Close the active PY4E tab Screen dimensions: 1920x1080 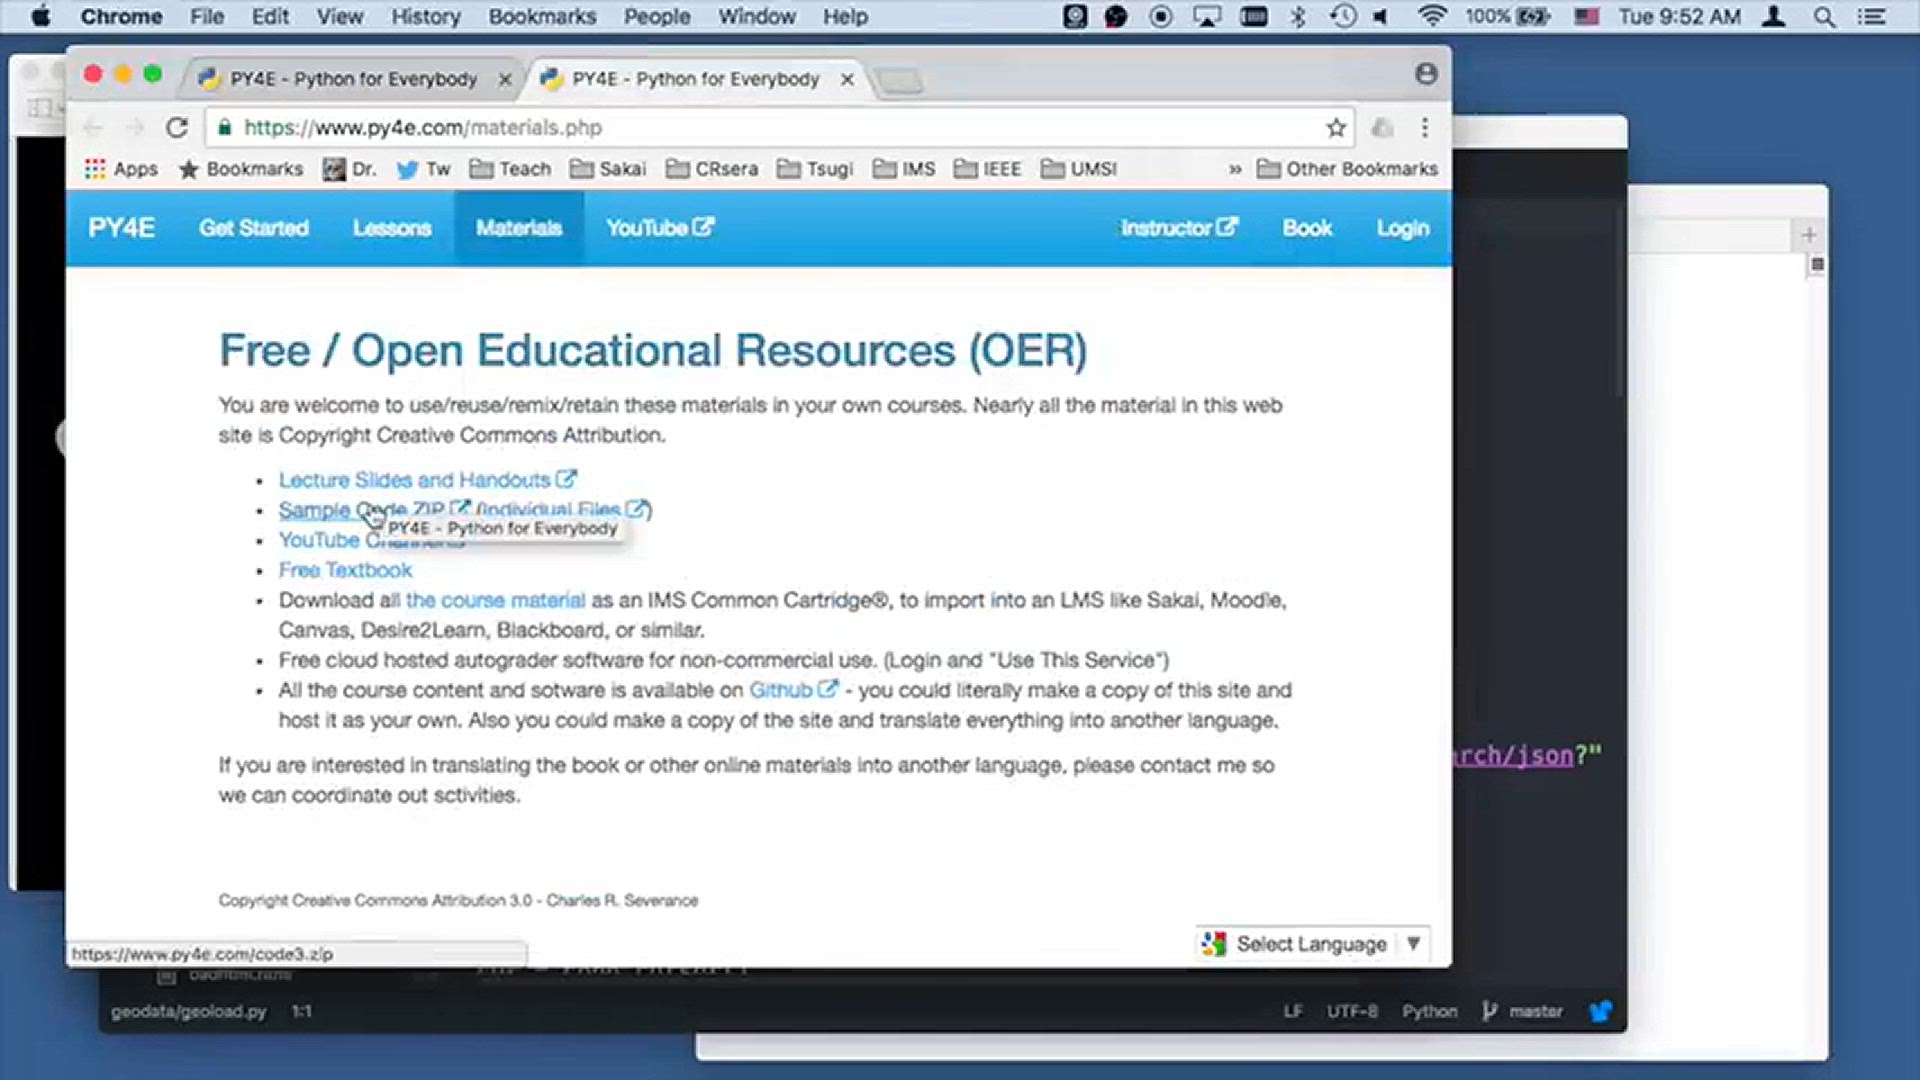click(x=847, y=79)
